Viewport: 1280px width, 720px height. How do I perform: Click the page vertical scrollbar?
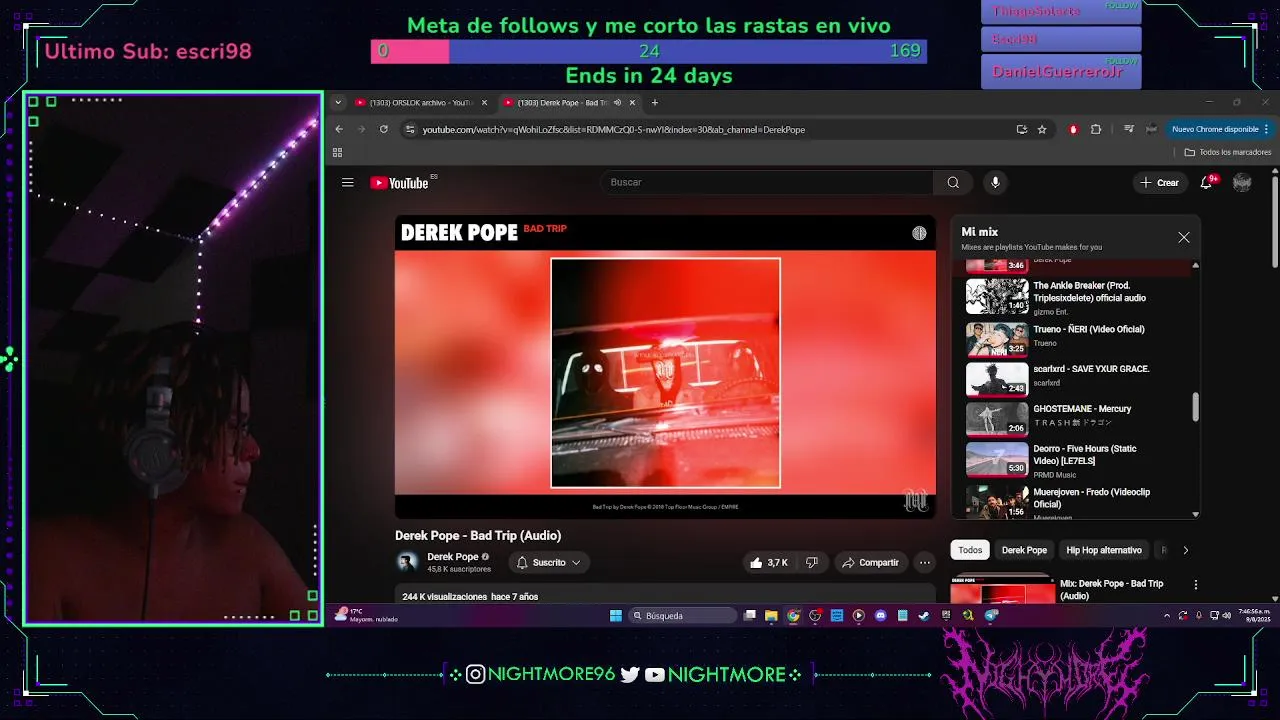tap(1275, 222)
